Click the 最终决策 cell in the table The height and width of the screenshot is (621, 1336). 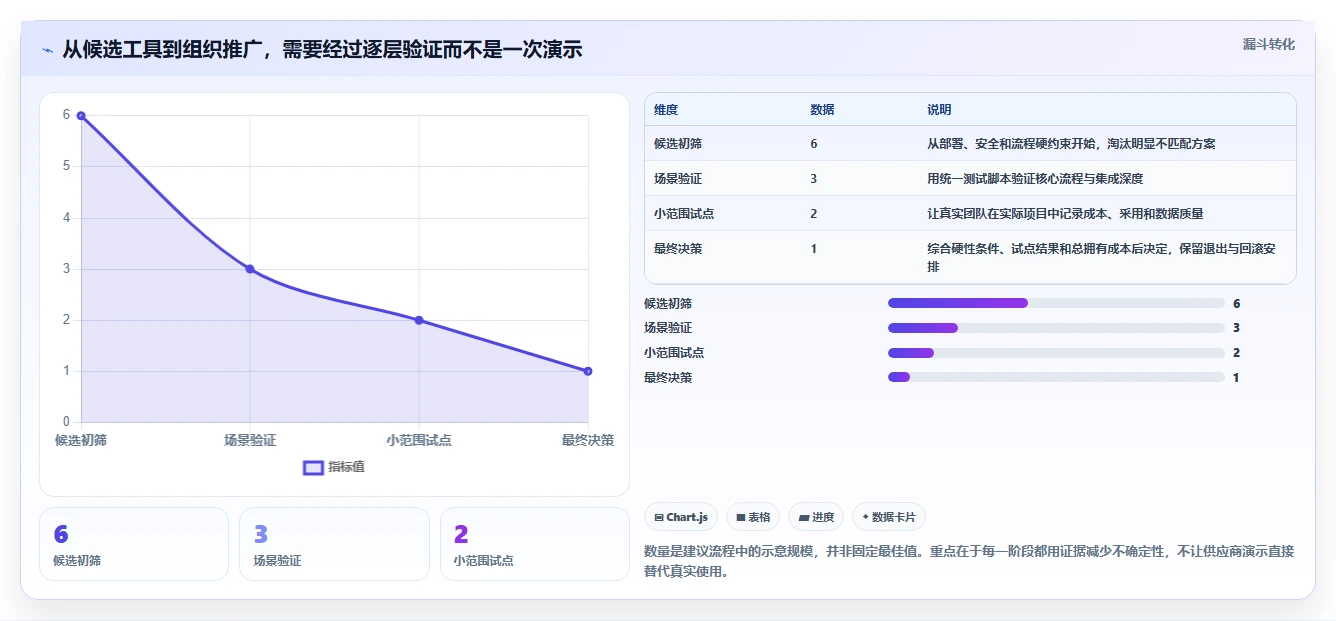(678, 249)
